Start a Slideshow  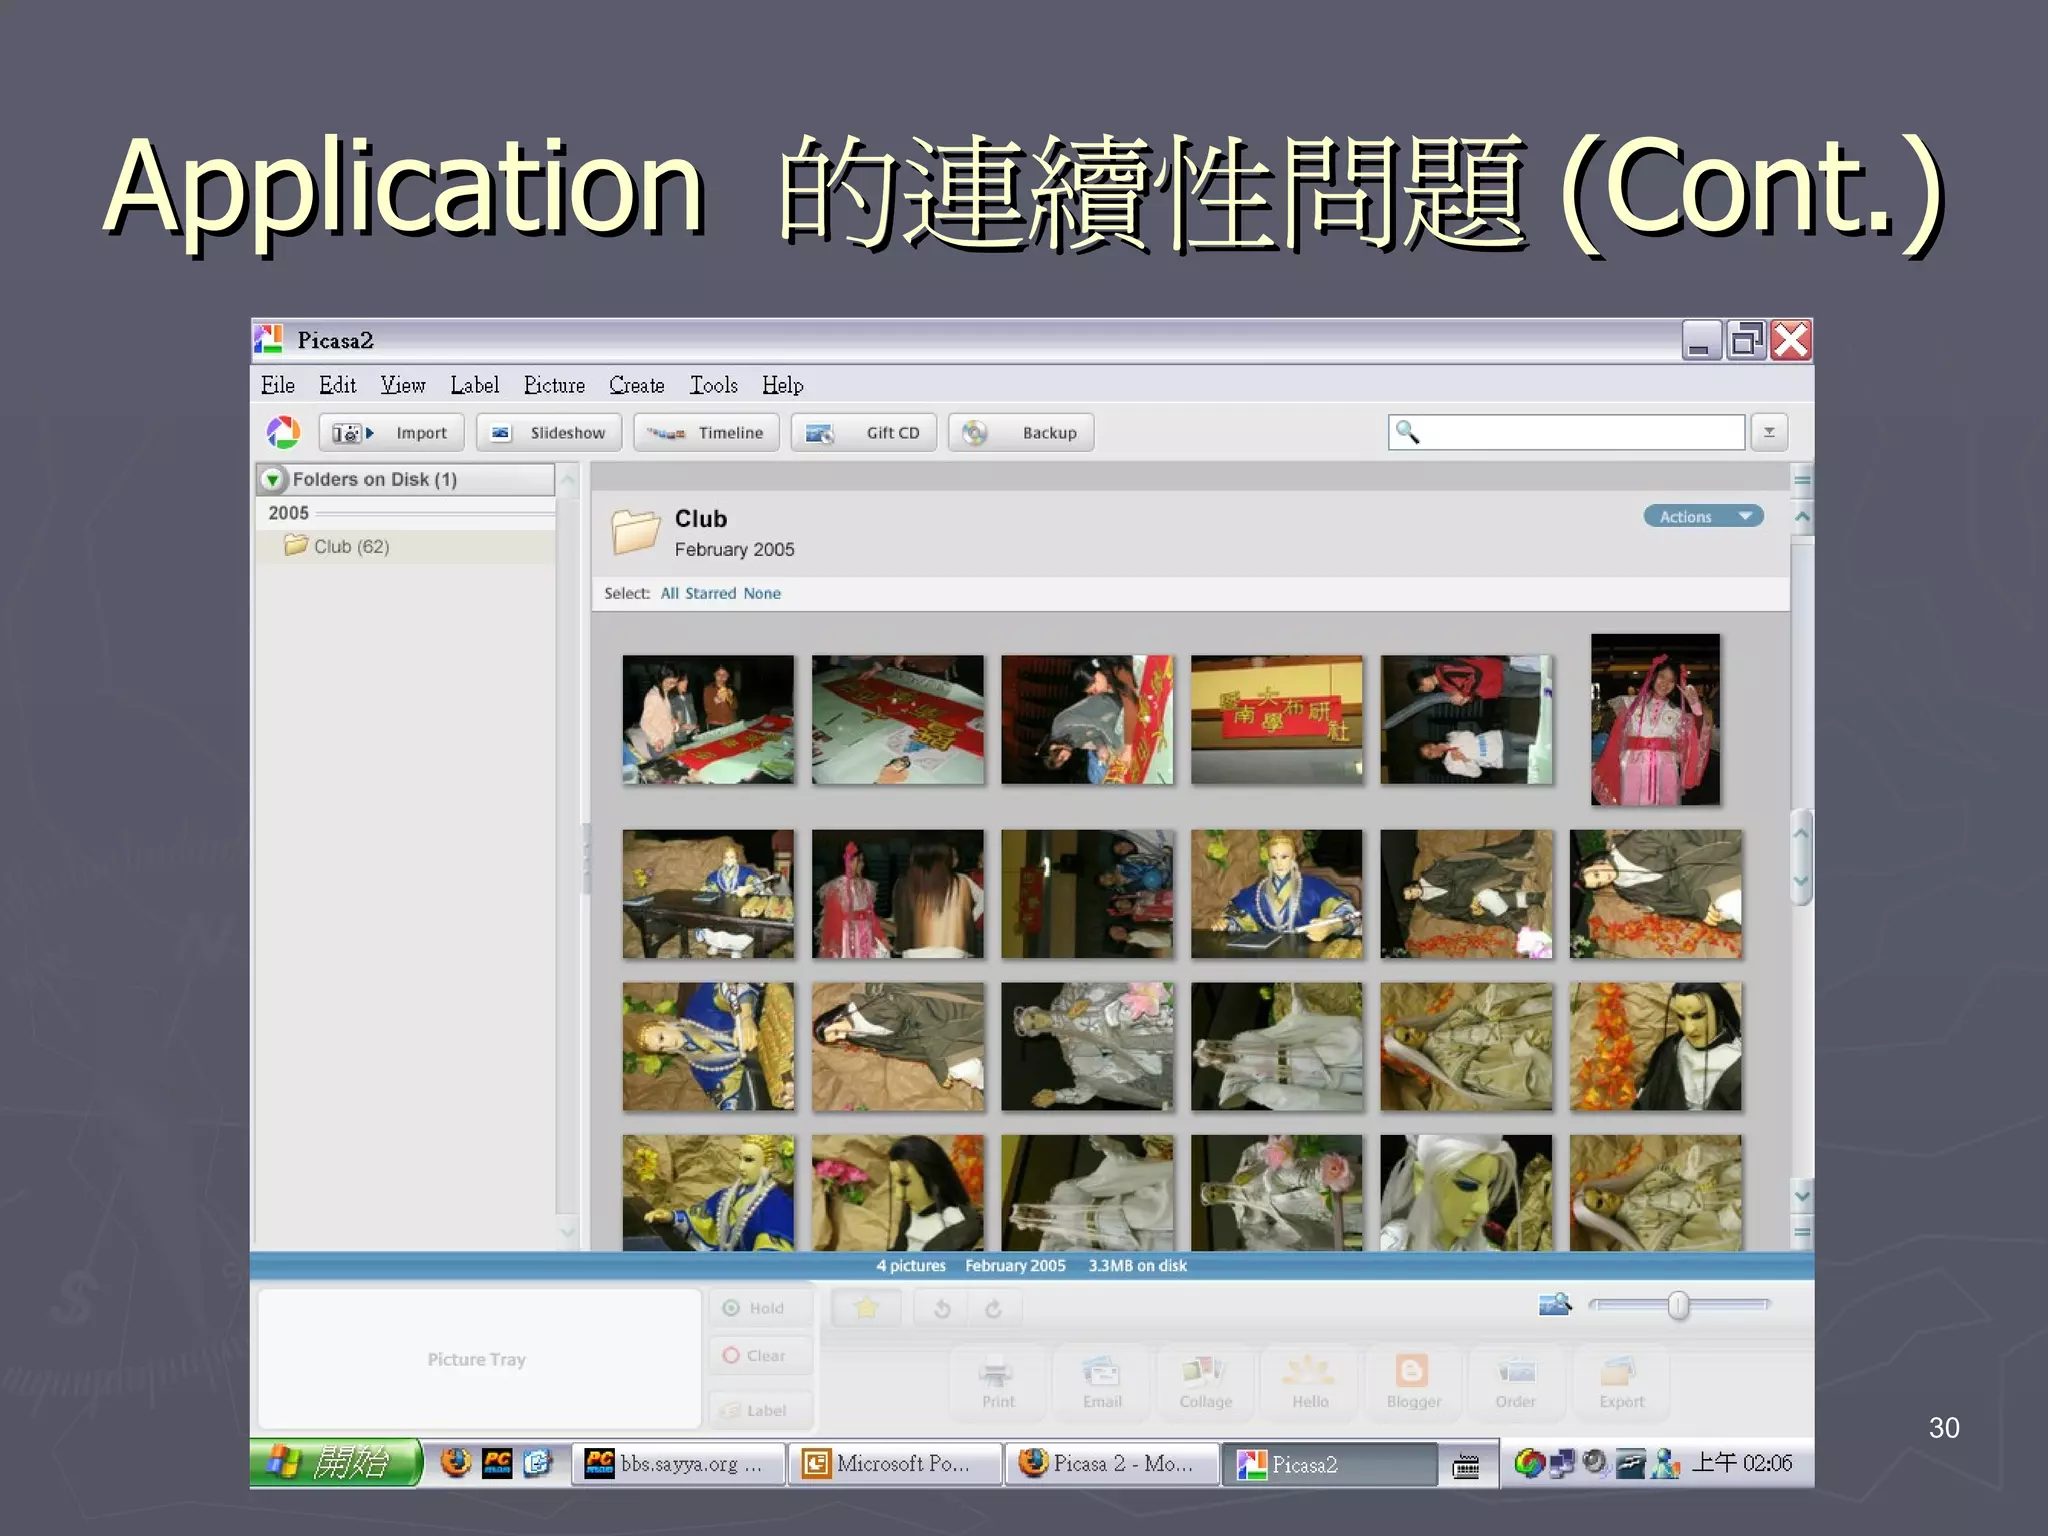tap(549, 432)
